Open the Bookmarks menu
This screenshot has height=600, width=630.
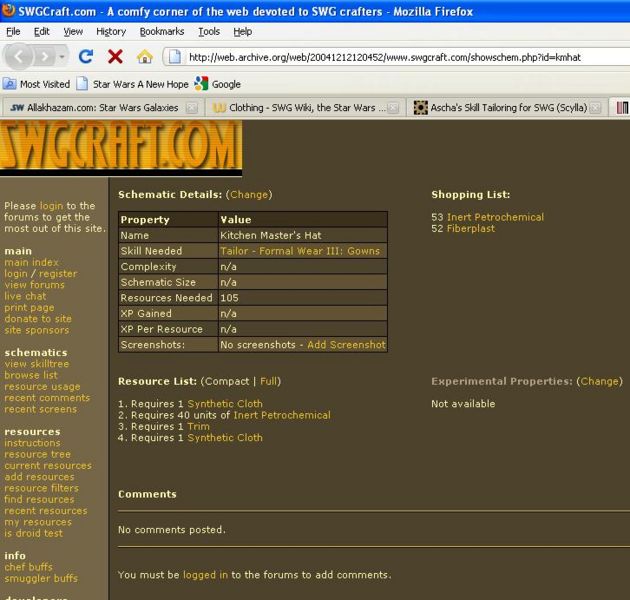pyautogui.click(x=161, y=31)
